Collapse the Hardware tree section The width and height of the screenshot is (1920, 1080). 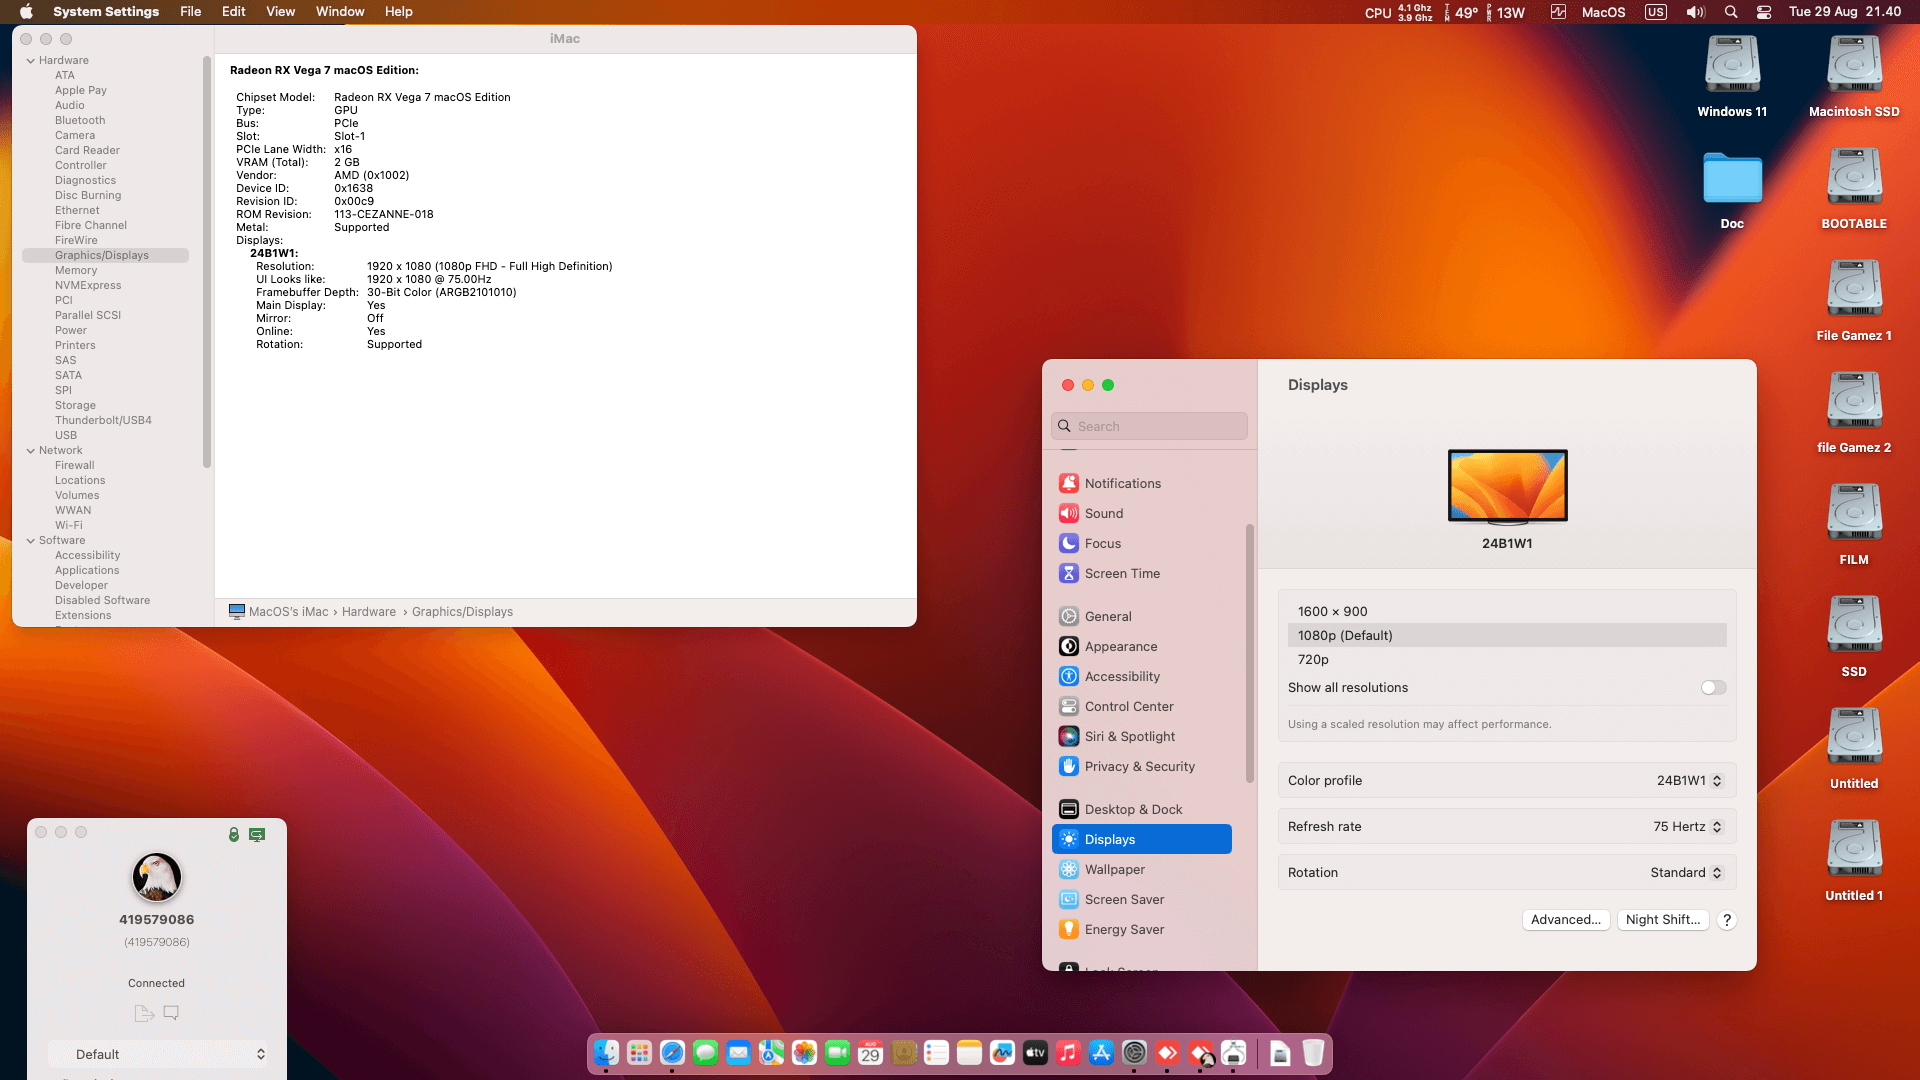(31, 61)
